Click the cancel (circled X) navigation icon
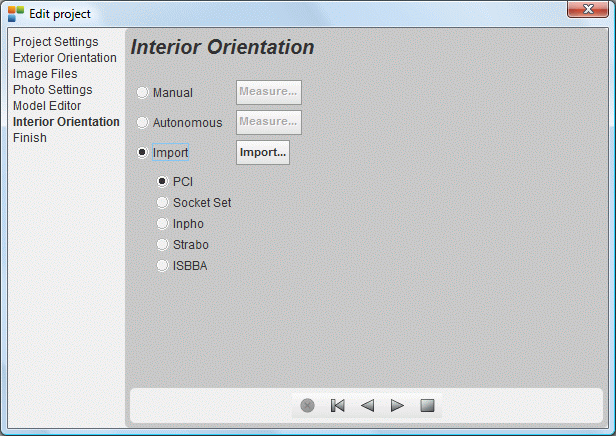Viewport: 616px width, 436px height. (x=307, y=405)
